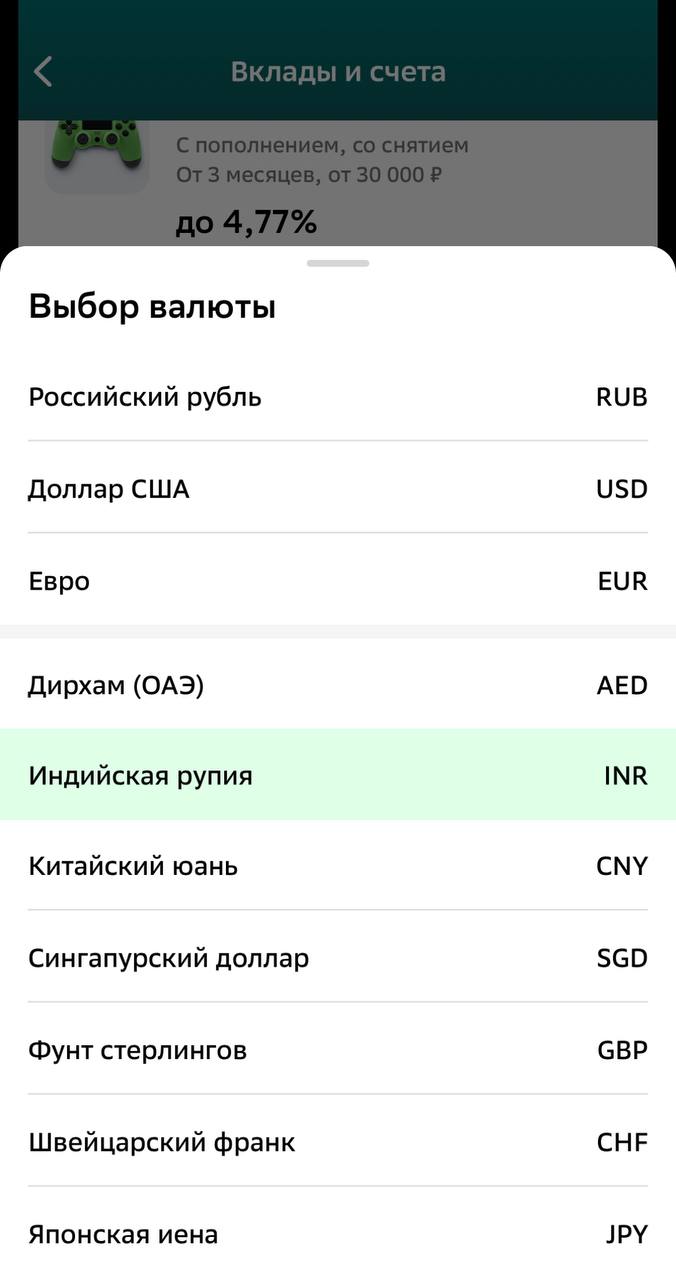The image size is (676, 1280).
Task: Tap the CNY code label
Action: [621, 866]
